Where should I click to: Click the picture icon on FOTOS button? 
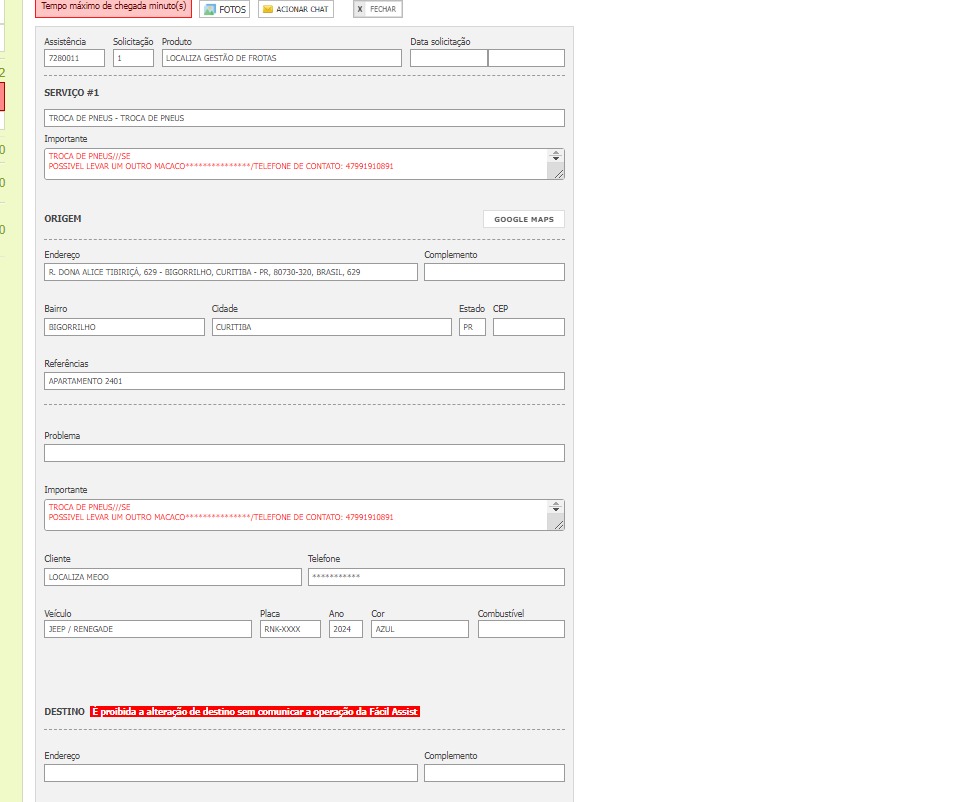tap(210, 9)
